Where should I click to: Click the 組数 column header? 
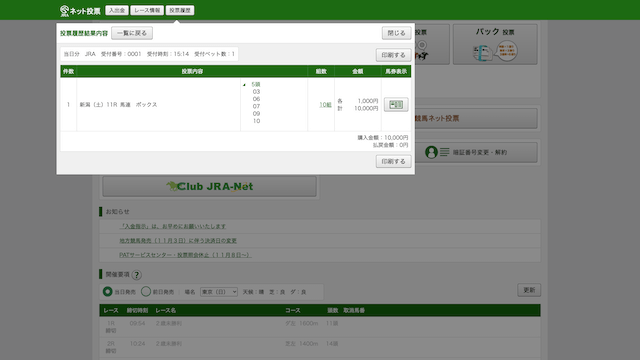point(321,71)
